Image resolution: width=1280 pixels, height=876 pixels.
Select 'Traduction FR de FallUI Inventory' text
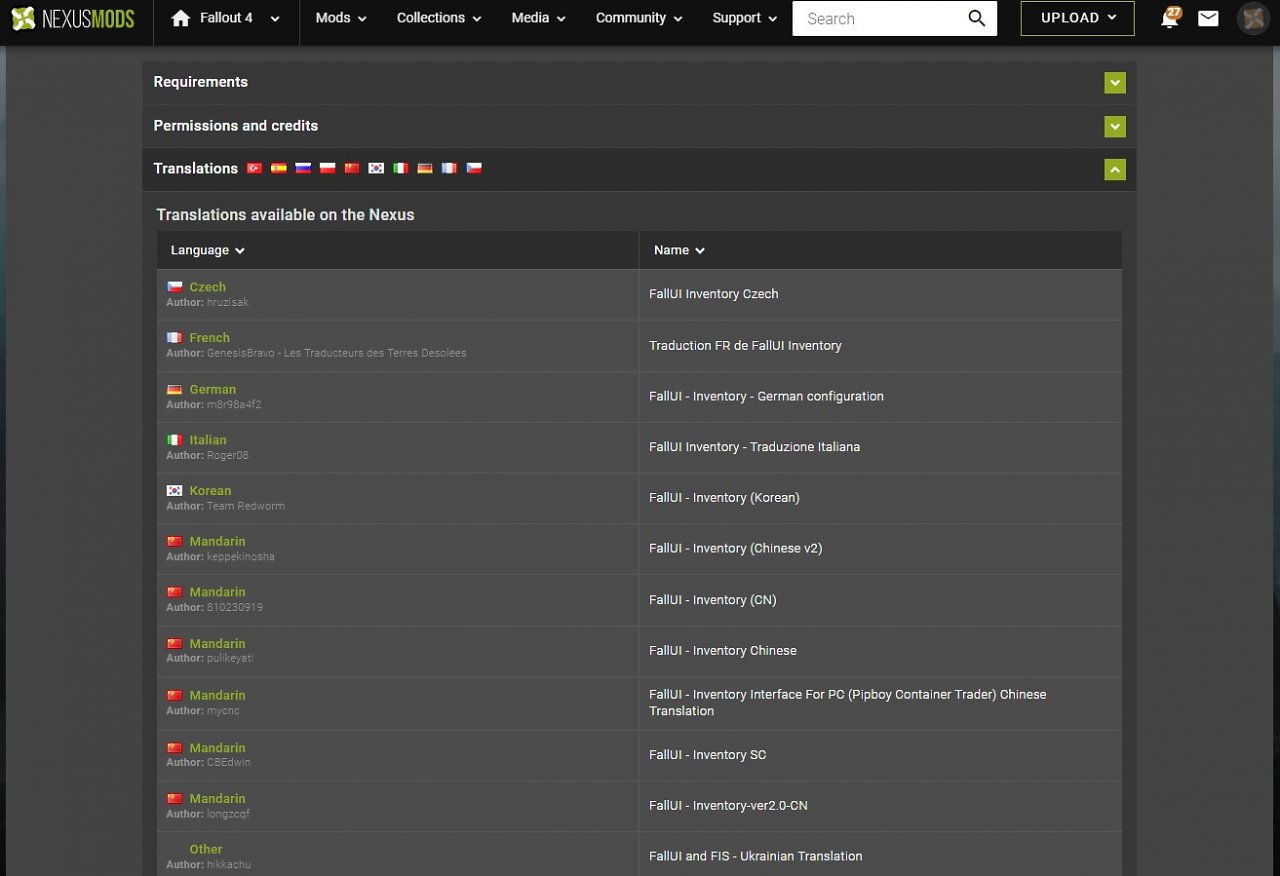[x=745, y=346]
